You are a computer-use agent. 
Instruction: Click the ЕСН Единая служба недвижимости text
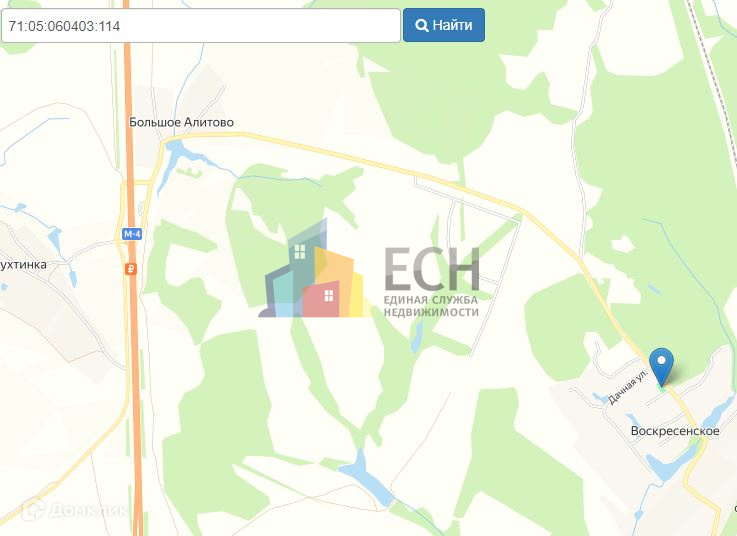point(431,282)
